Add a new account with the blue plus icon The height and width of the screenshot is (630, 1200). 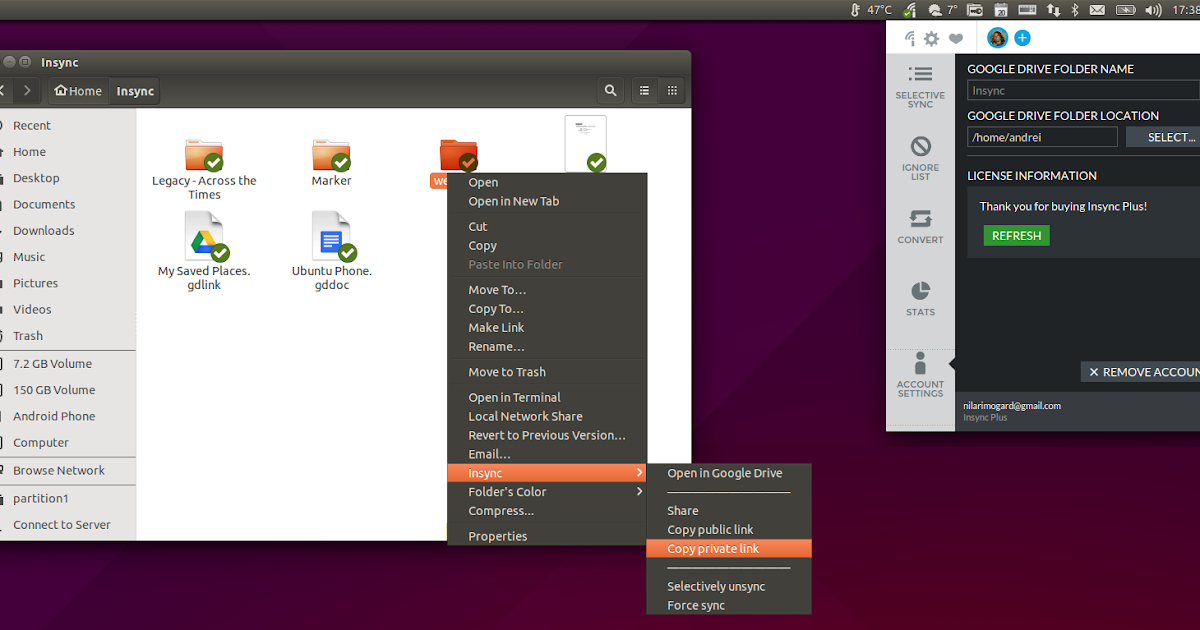click(x=1022, y=37)
